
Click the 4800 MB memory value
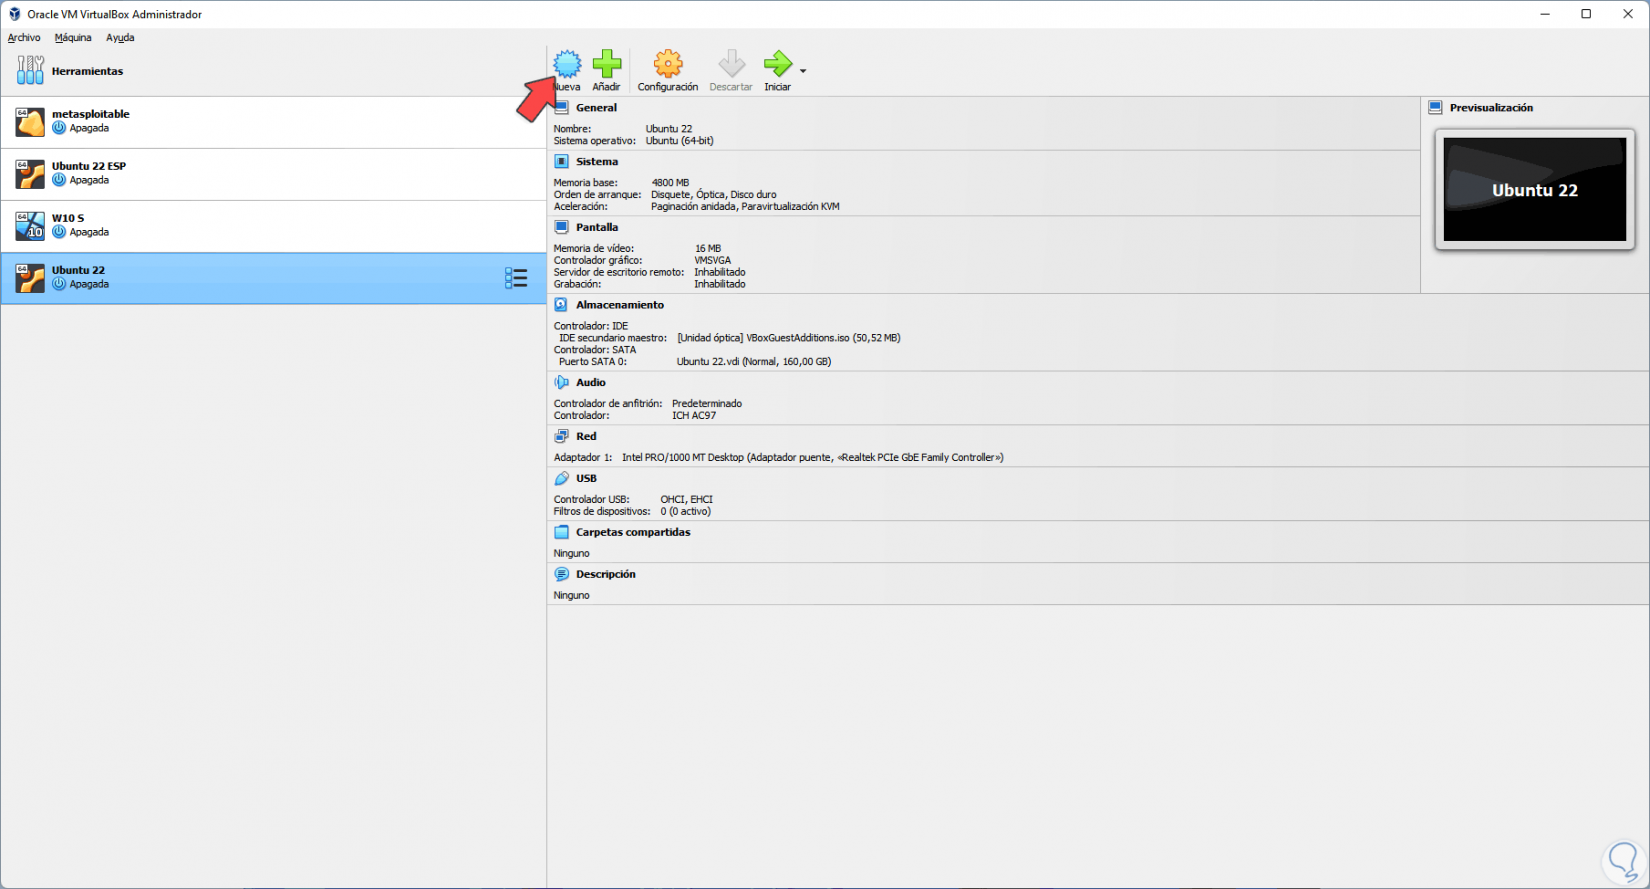point(670,183)
